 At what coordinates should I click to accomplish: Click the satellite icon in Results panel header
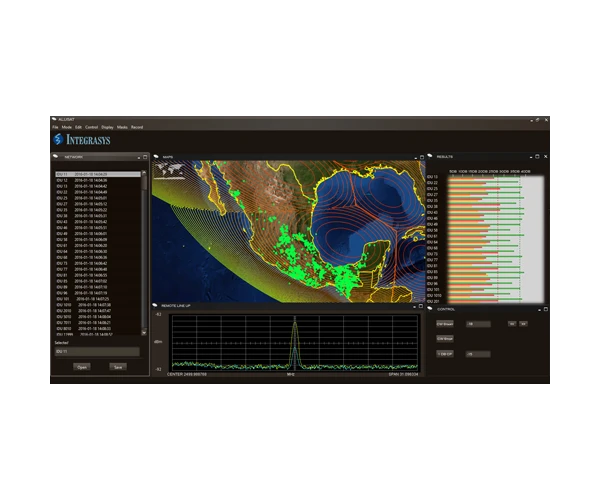coord(430,156)
